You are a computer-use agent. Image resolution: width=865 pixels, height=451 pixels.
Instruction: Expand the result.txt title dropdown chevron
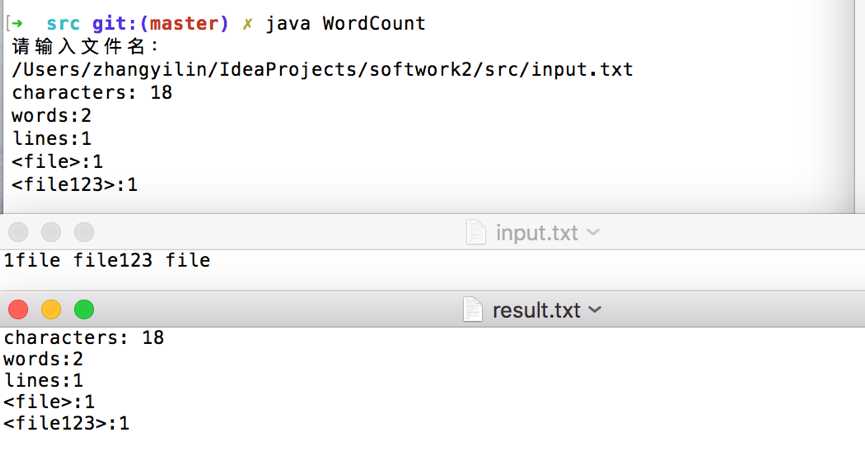595,310
